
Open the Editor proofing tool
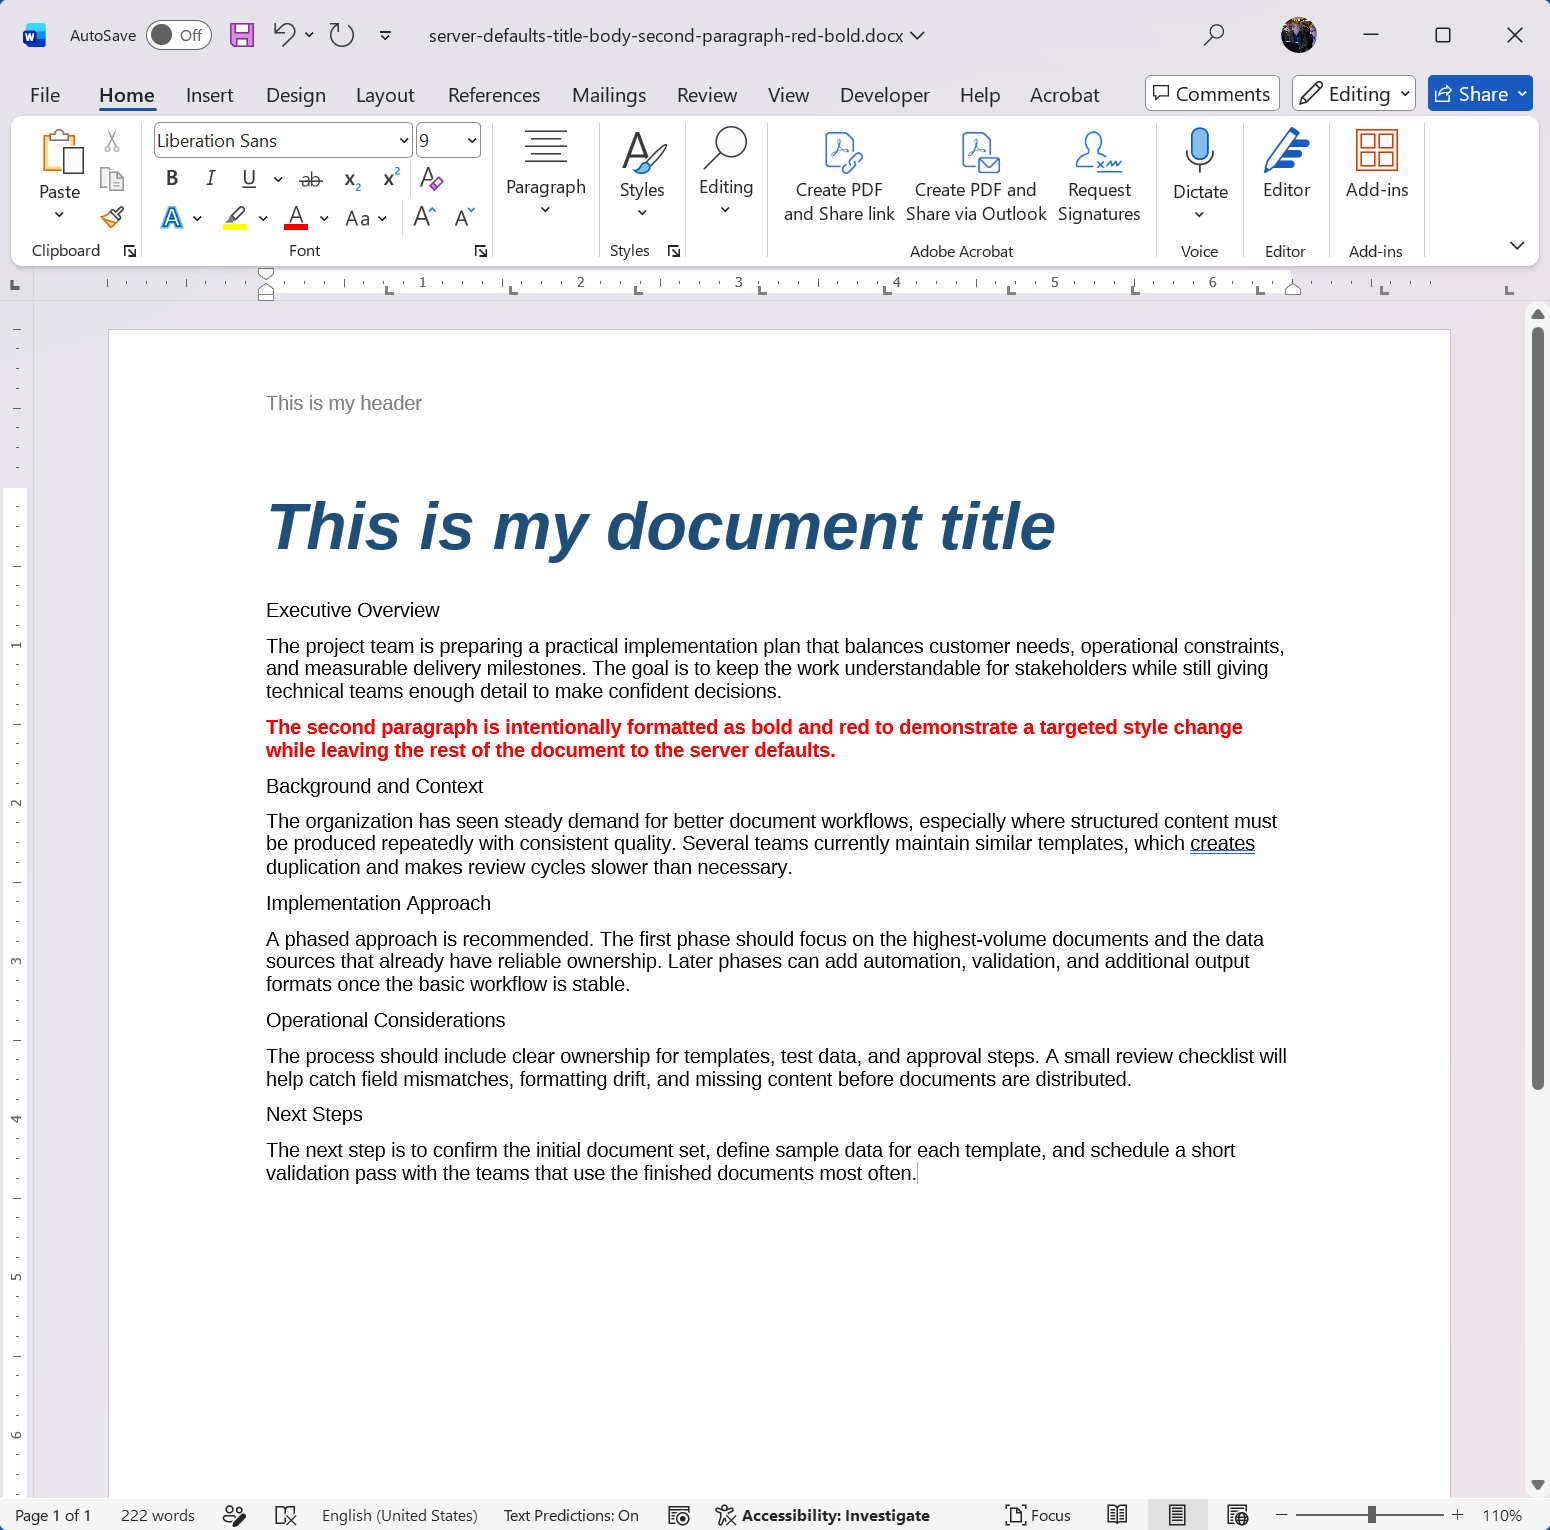1286,165
